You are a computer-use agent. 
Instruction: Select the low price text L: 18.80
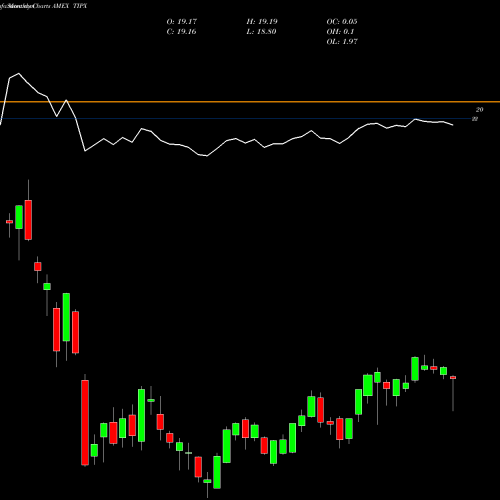pos(261,32)
